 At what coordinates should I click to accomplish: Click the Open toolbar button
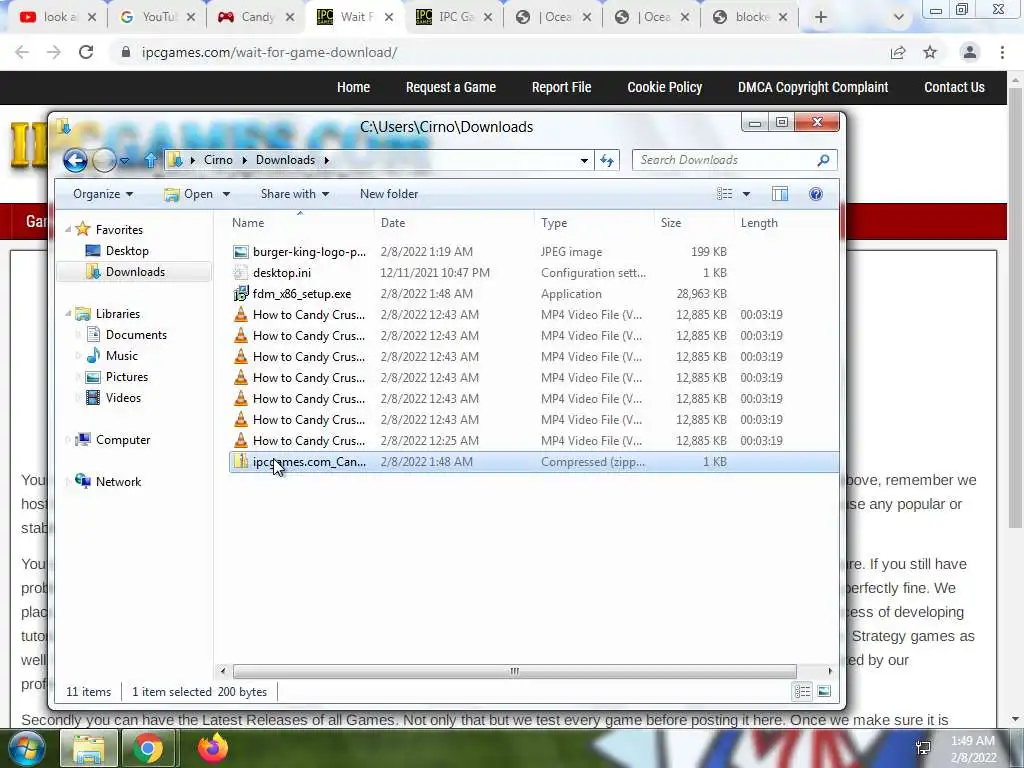pyautogui.click(x=189, y=194)
